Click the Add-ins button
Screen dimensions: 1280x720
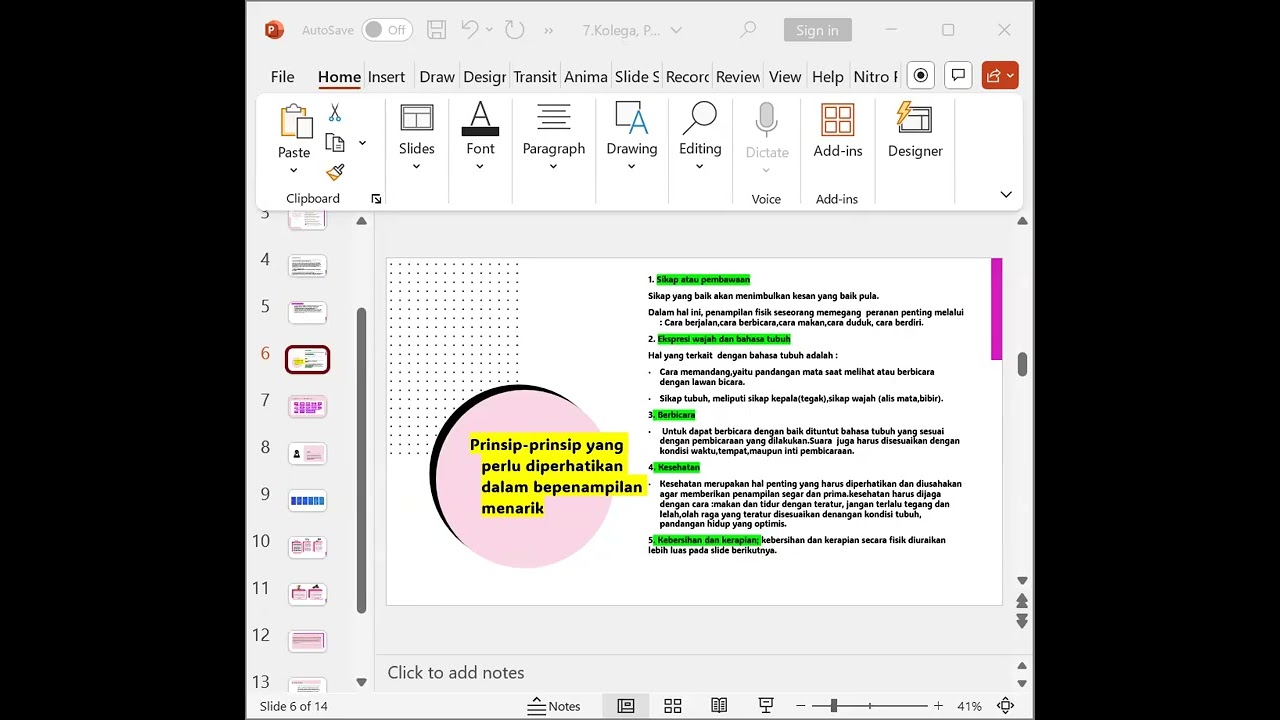838,131
